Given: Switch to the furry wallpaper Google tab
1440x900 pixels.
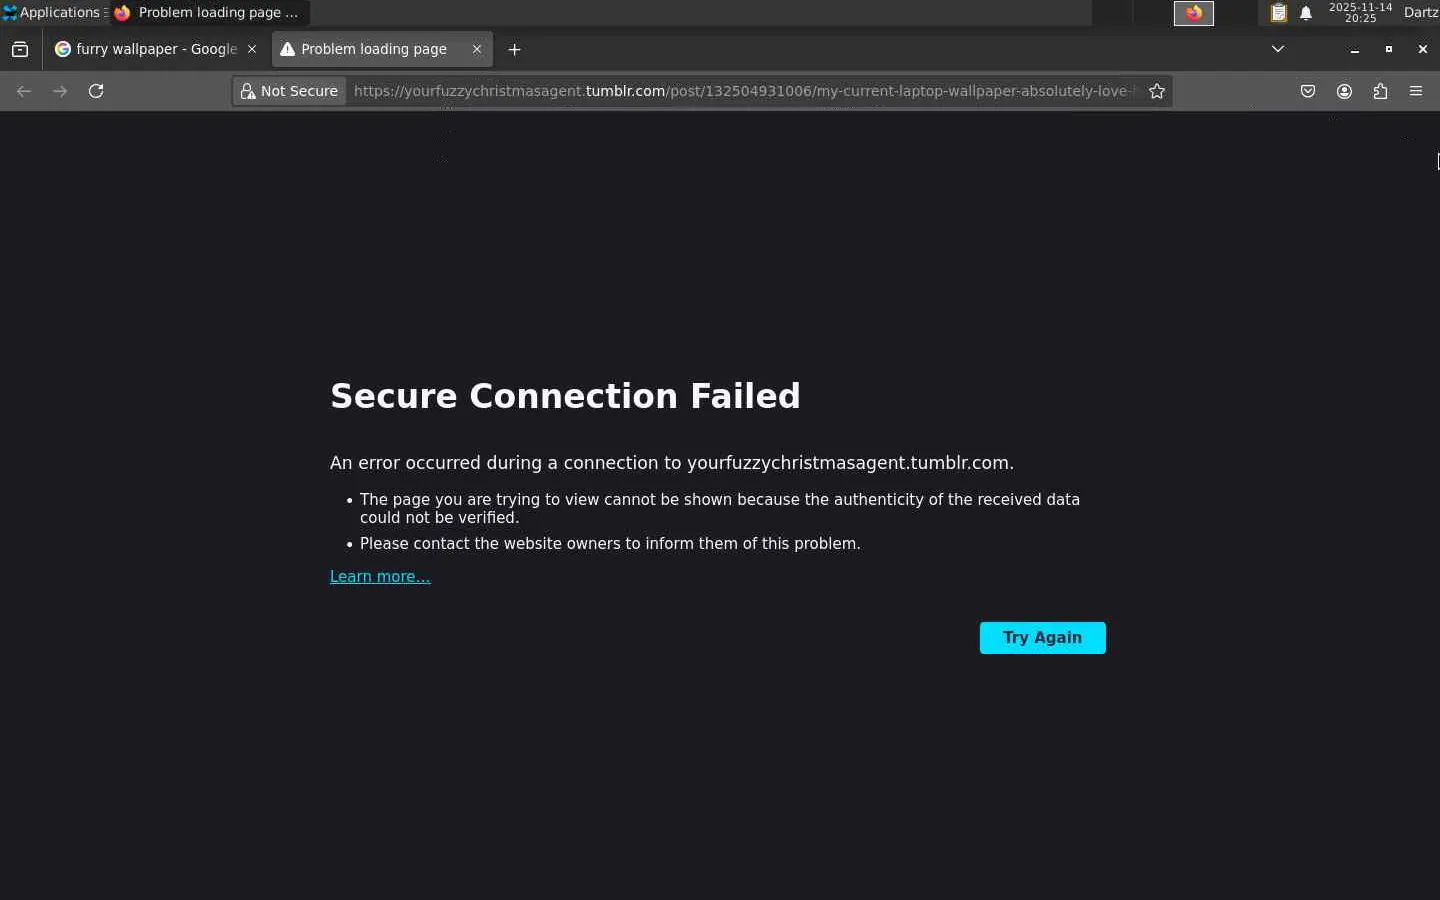Looking at the screenshot, I should tap(150, 49).
